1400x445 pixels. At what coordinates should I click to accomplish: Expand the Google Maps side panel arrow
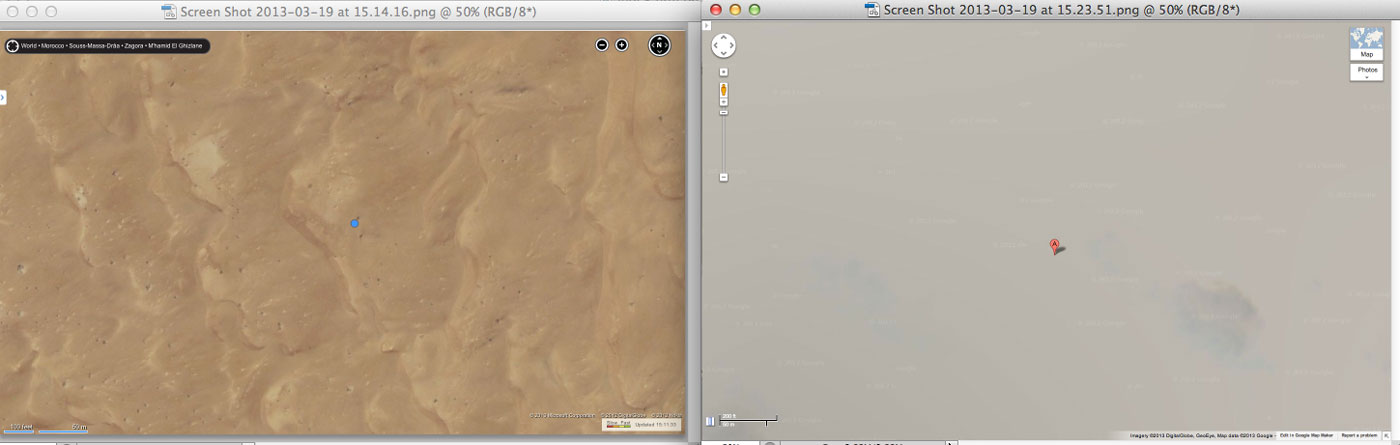[x=707, y=26]
